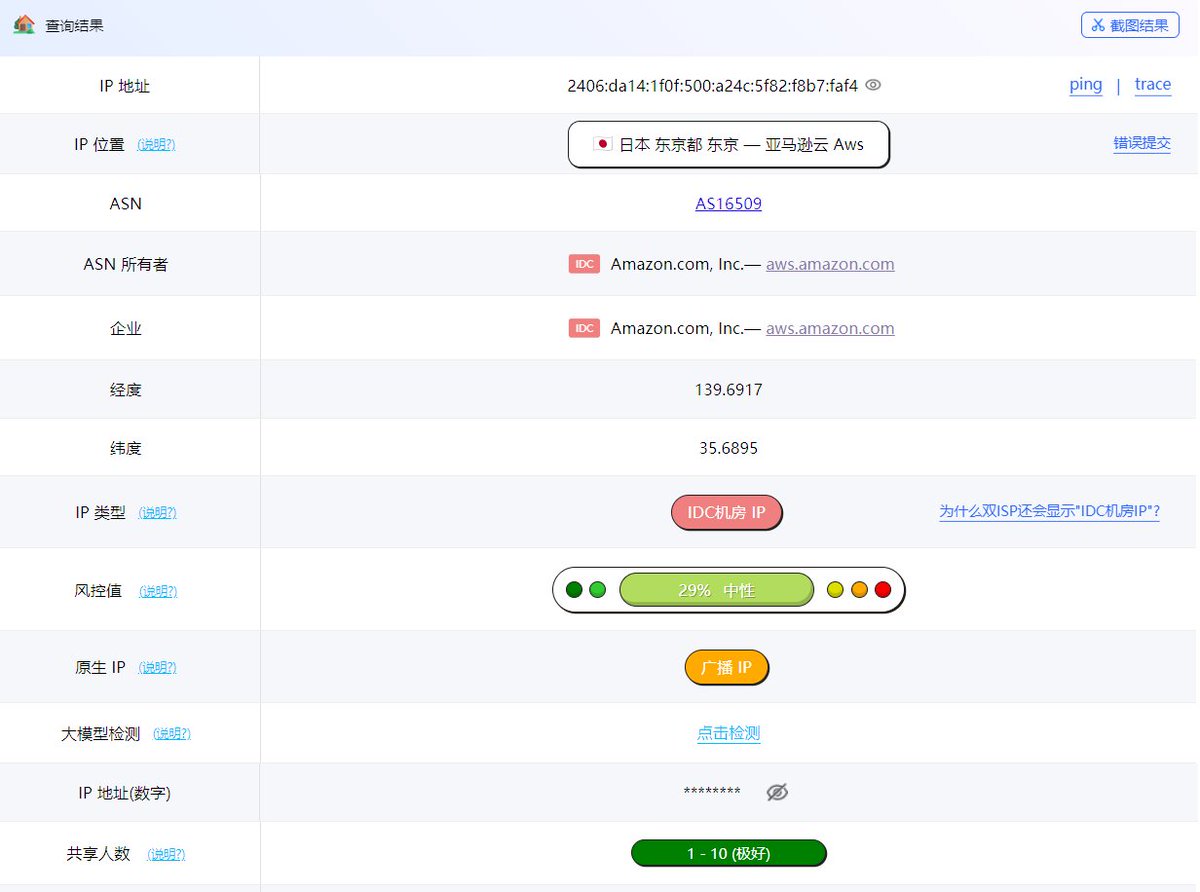Click the 错误提交 link

tap(1142, 144)
